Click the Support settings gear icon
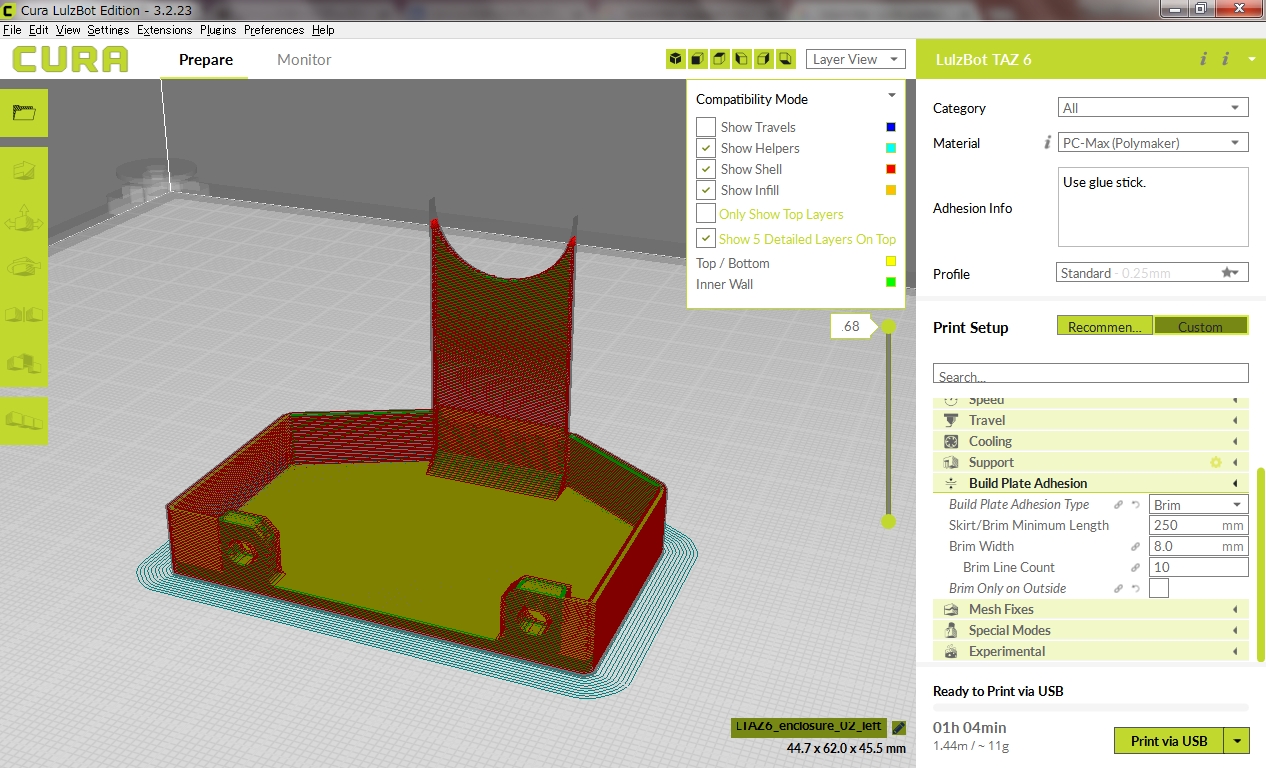The height and width of the screenshot is (768, 1266). click(1216, 462)
